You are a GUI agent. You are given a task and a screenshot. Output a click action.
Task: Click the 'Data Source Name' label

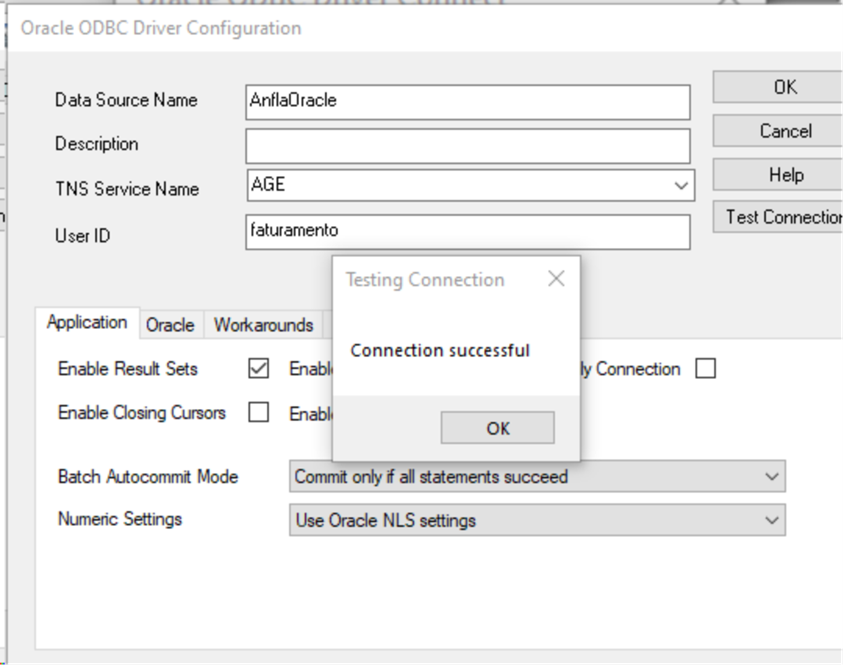pos(126,100)
